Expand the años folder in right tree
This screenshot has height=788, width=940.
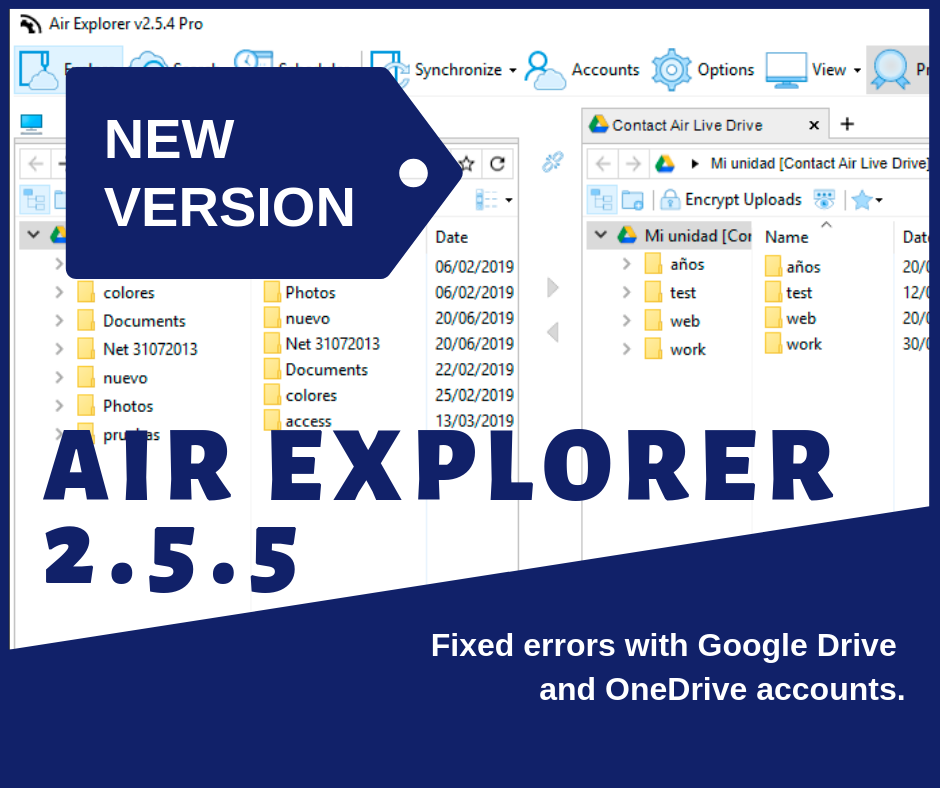pyautogui.click(x=626, y=264)
